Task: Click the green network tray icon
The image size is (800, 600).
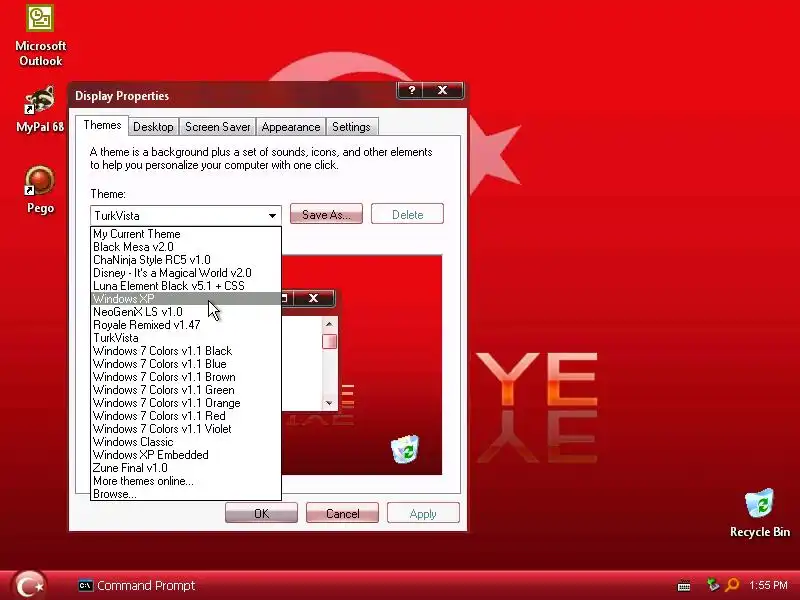Action: pyautogui.click(x=713, y=585)
